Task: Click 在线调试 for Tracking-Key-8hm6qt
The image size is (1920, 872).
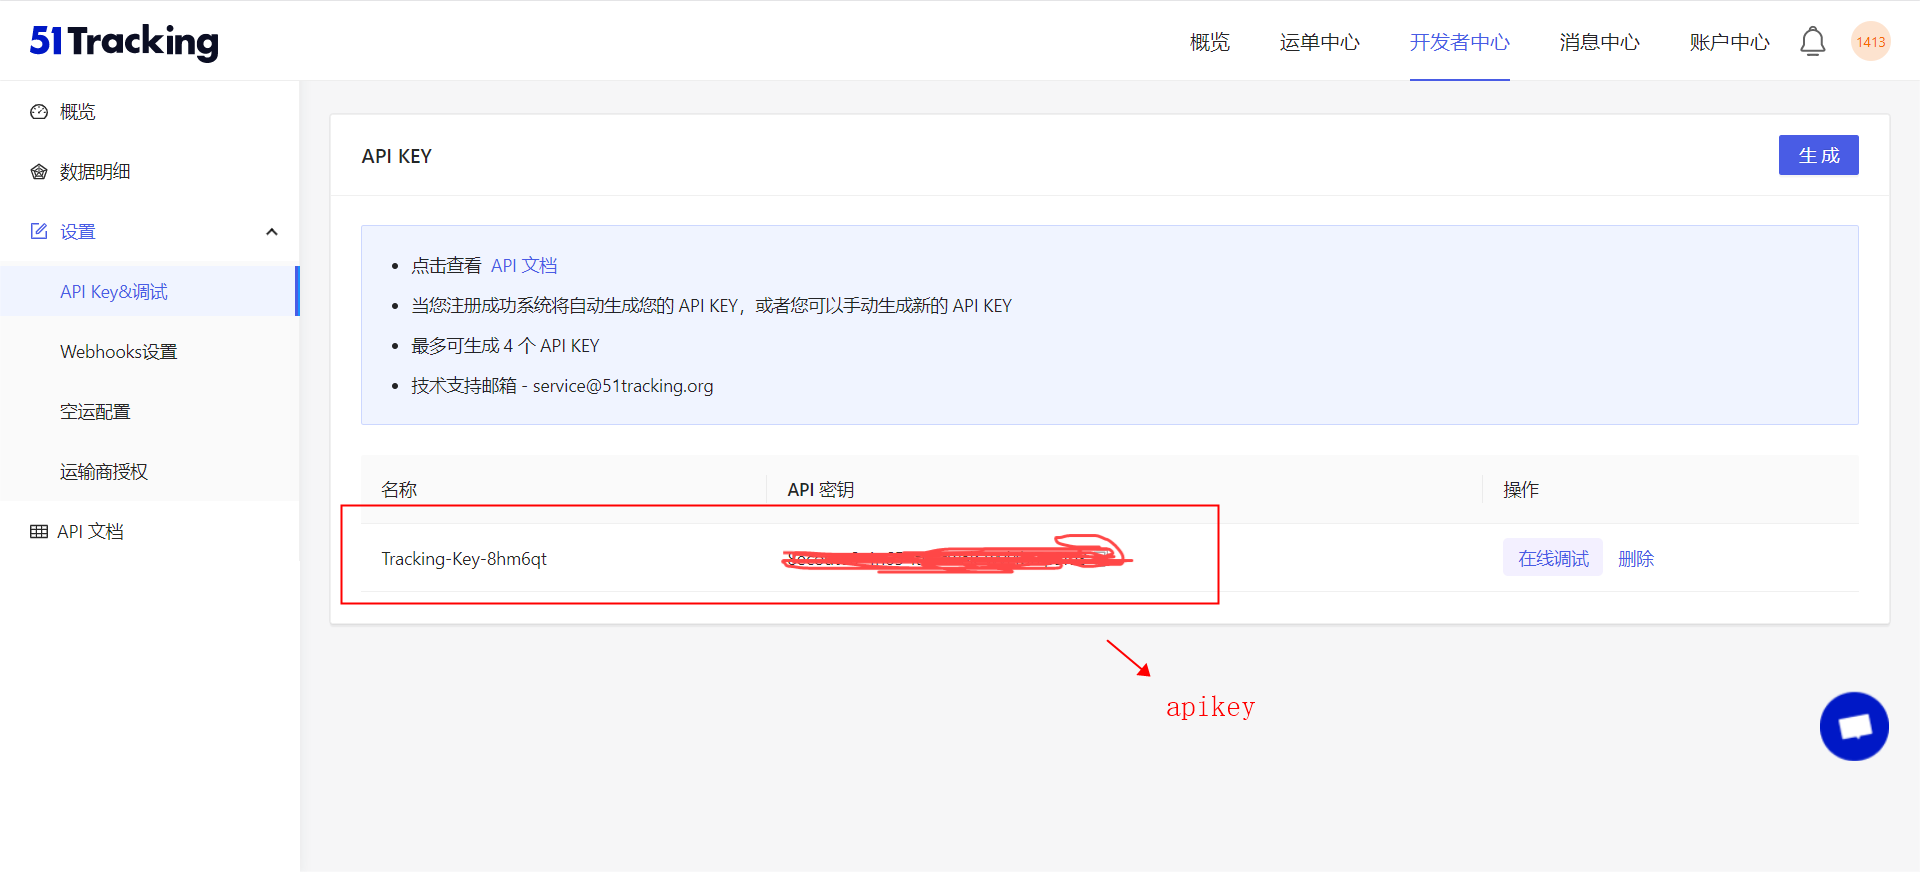Action: click(1552, 558)
